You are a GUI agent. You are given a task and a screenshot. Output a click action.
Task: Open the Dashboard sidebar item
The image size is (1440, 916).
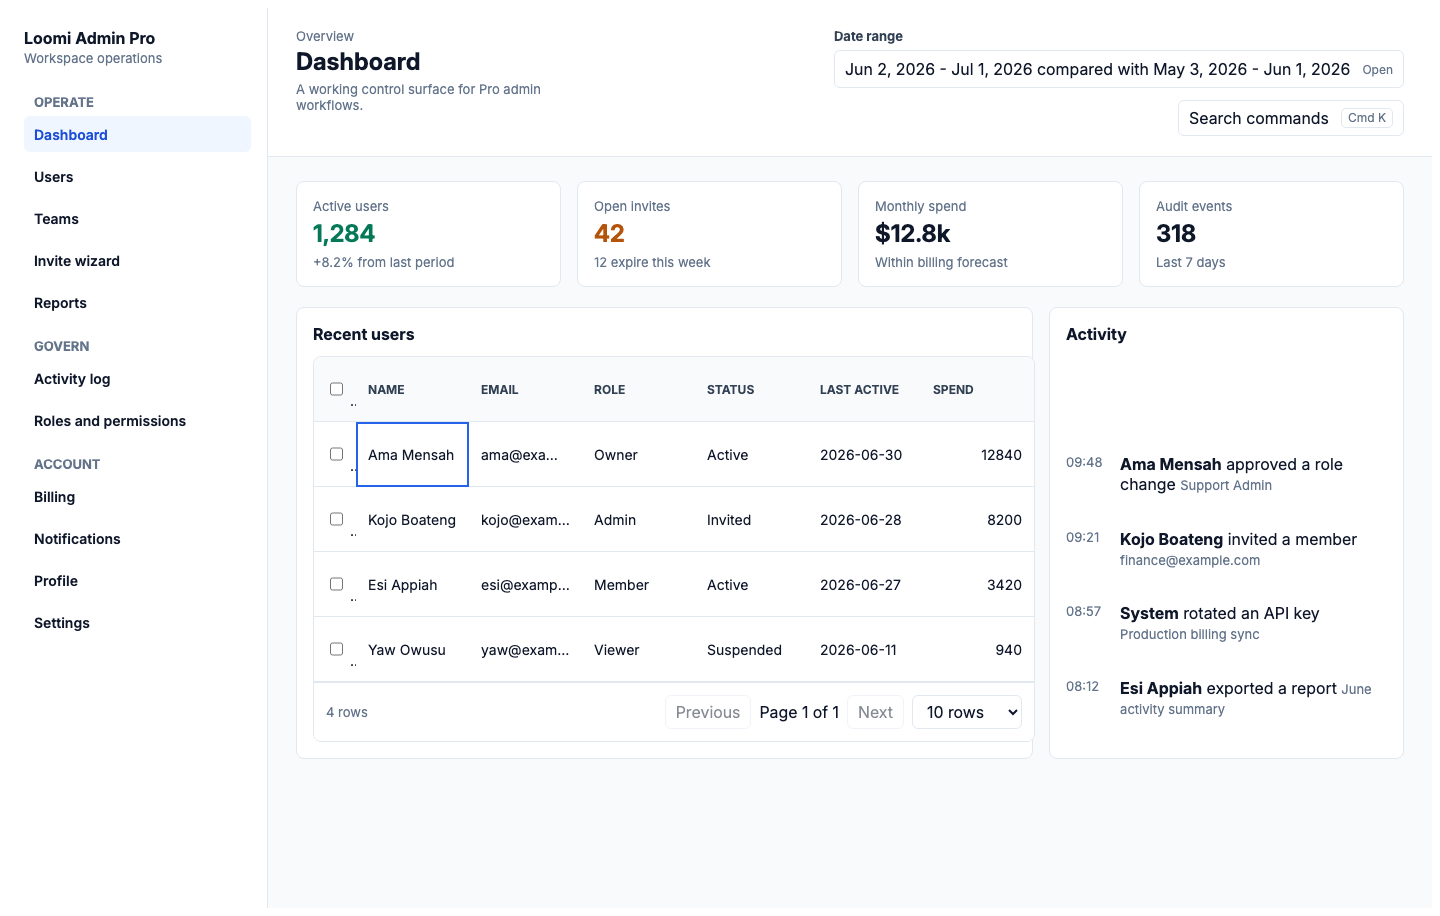coord(137,134)
